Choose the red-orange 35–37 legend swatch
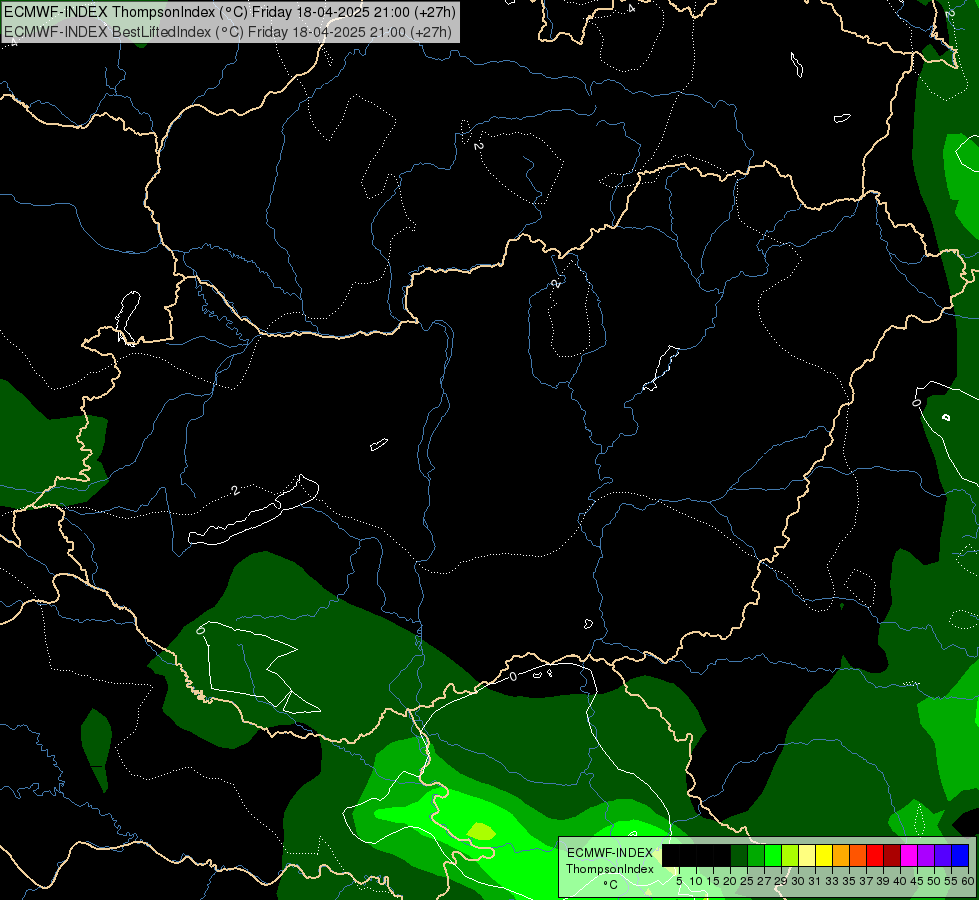The width and height of the screenshot is (979, 900). (858, 856)
